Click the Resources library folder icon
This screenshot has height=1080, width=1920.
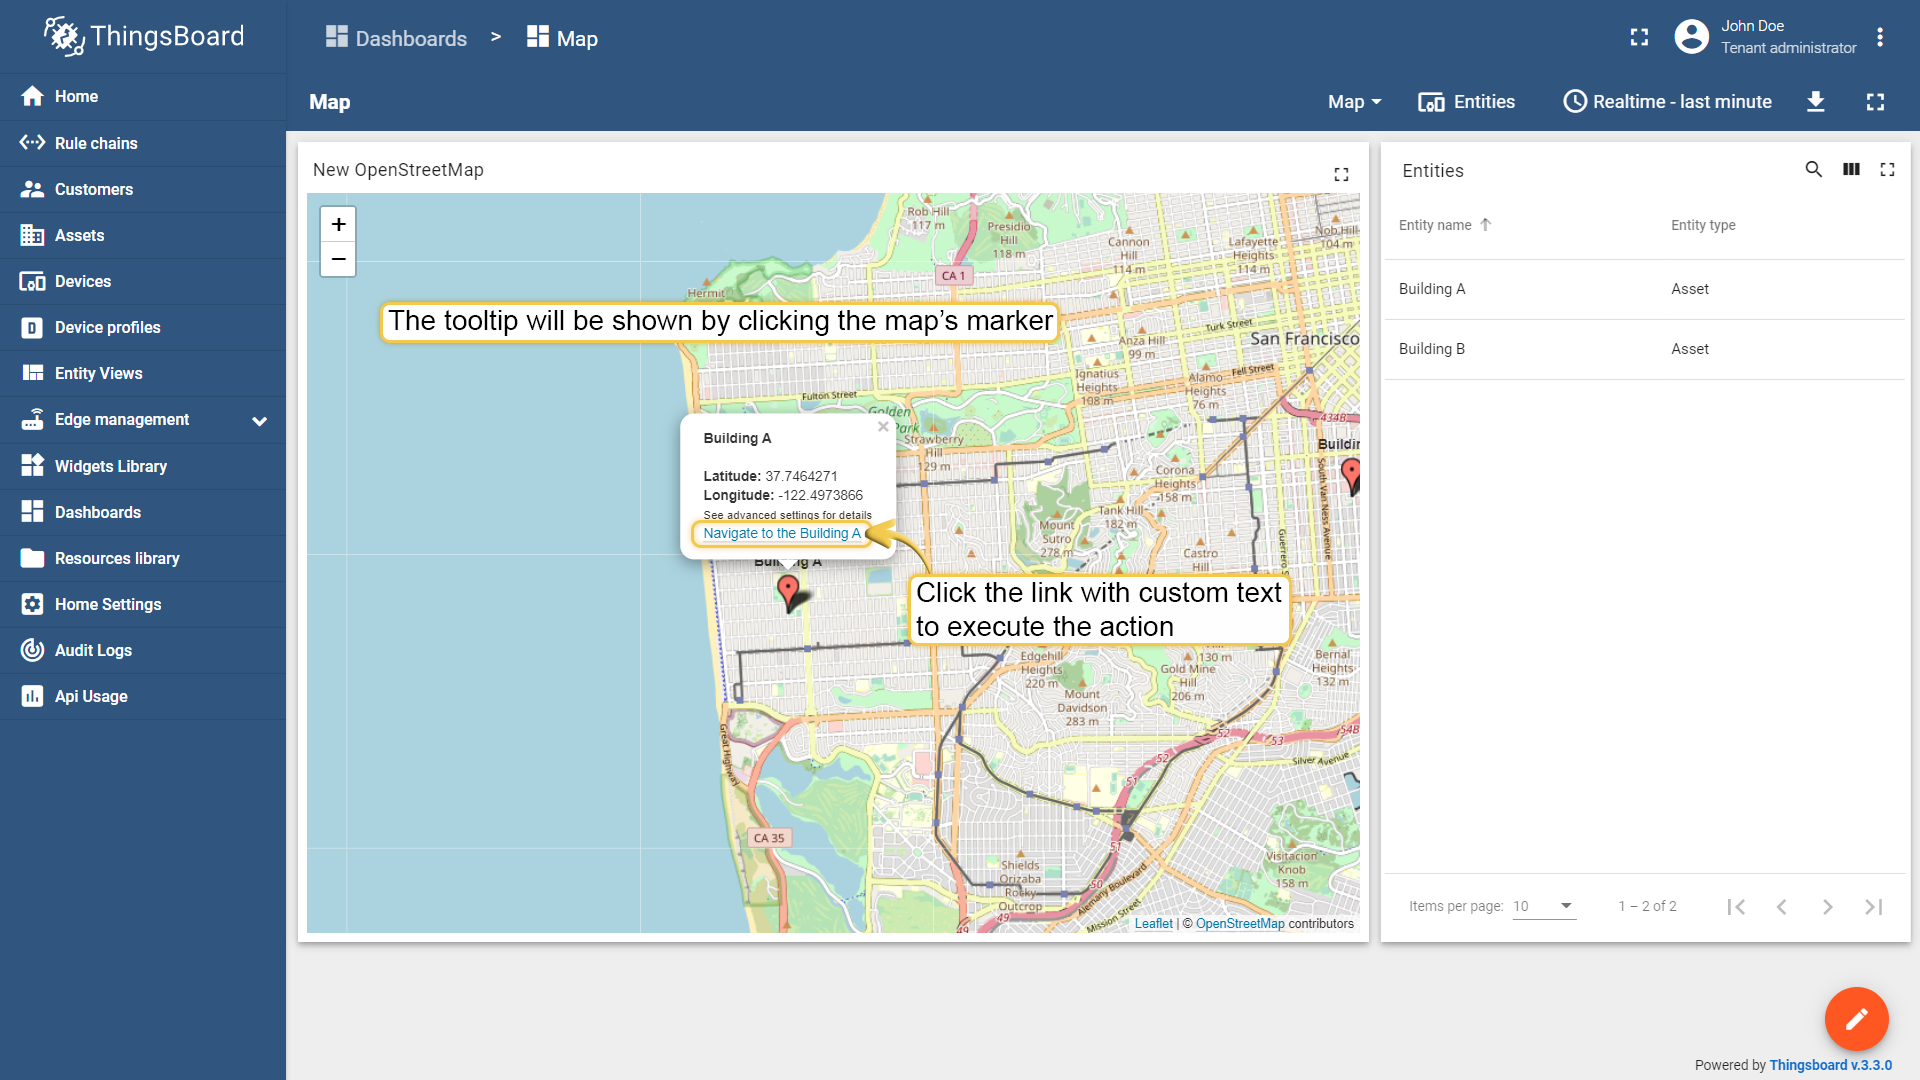point(32,557)
